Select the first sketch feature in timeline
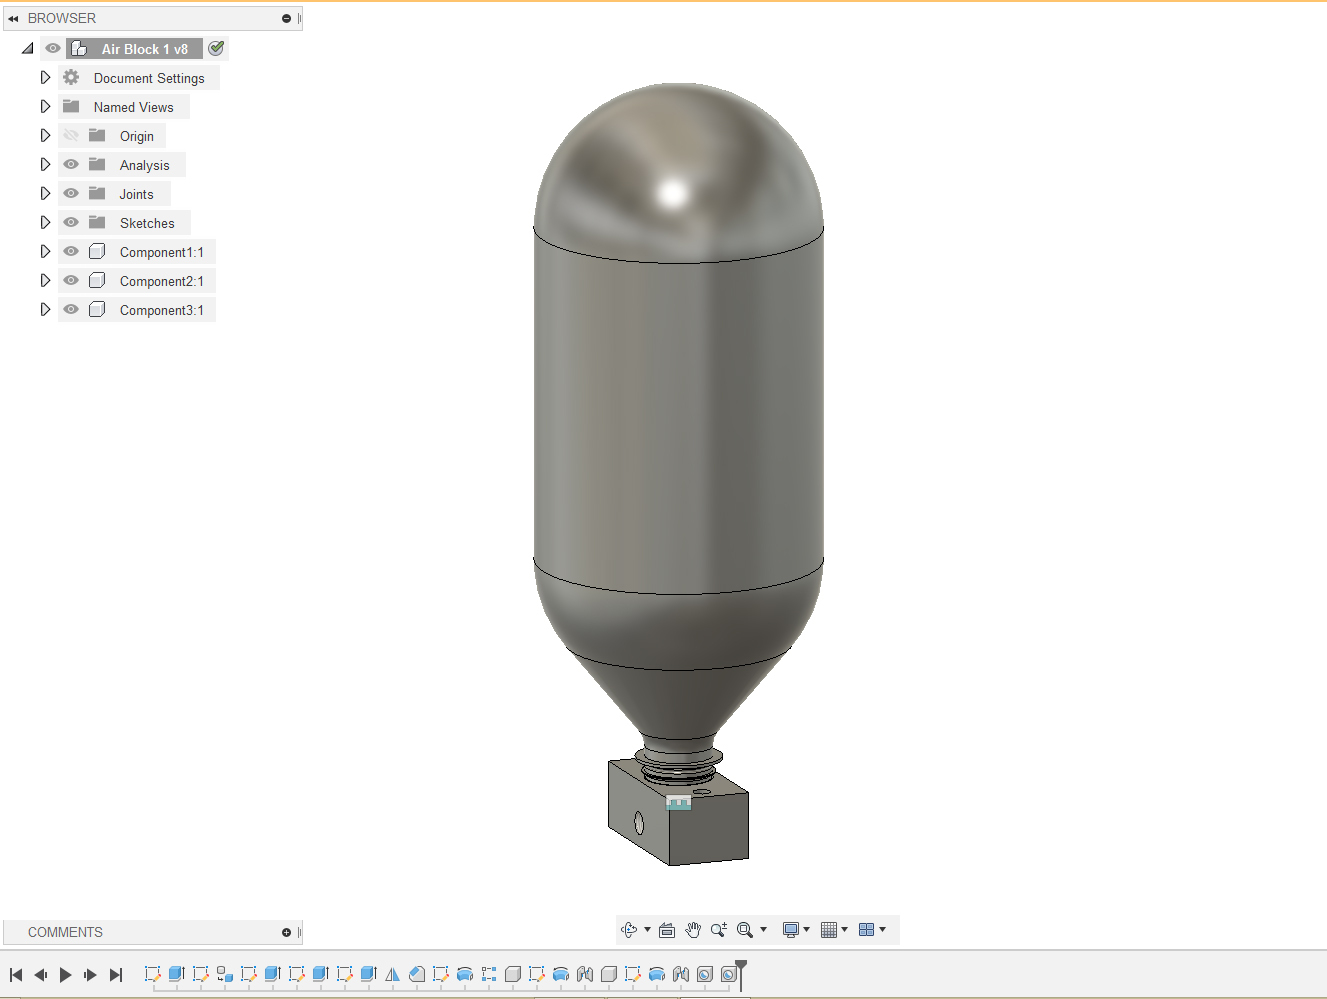The width and height of the screenshot is (1327, 999). [x=153, y=974]
